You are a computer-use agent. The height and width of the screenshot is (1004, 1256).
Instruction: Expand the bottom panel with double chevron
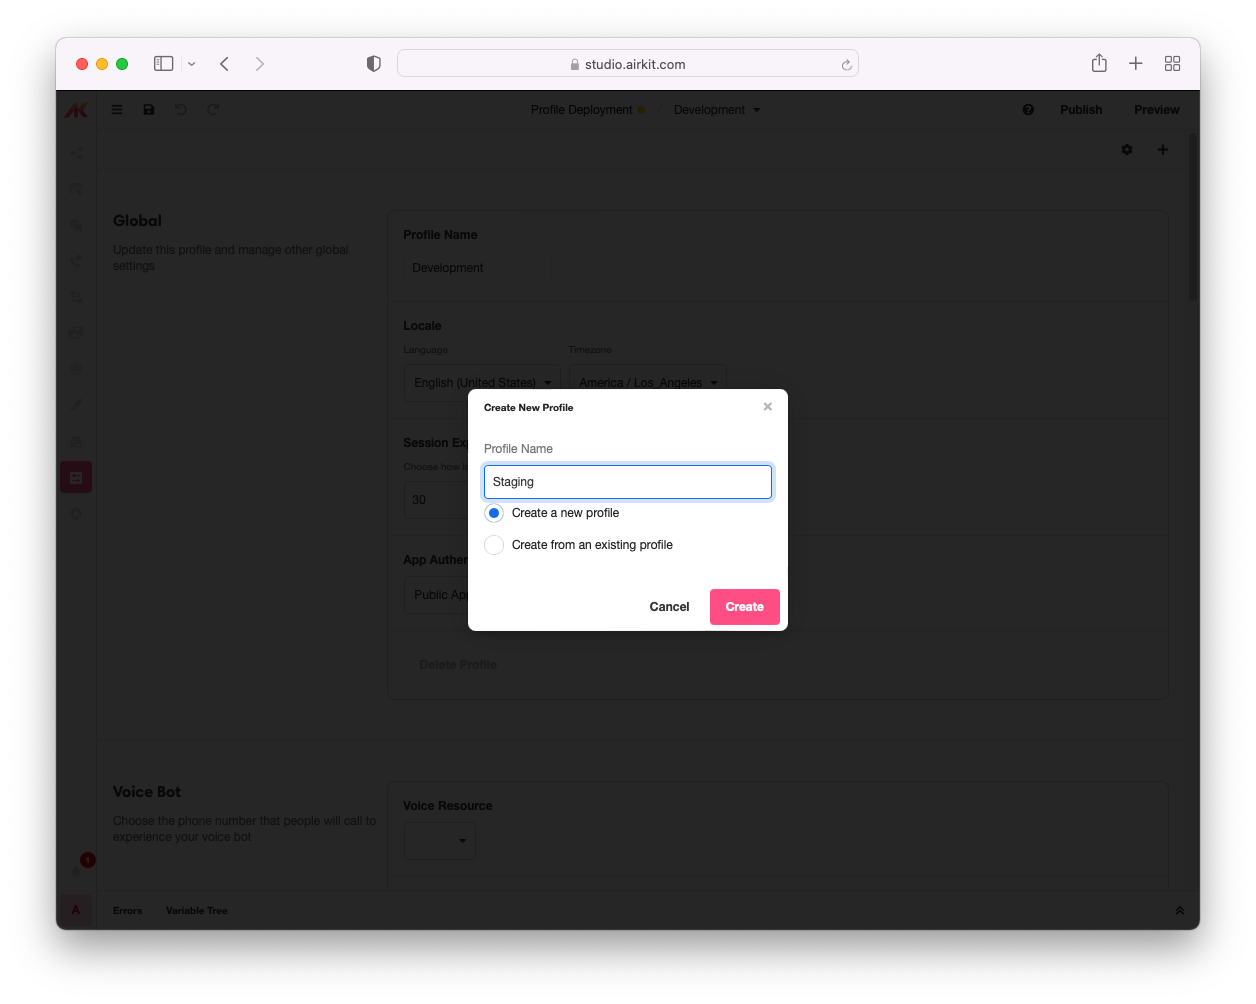[x=1180, y=911]
